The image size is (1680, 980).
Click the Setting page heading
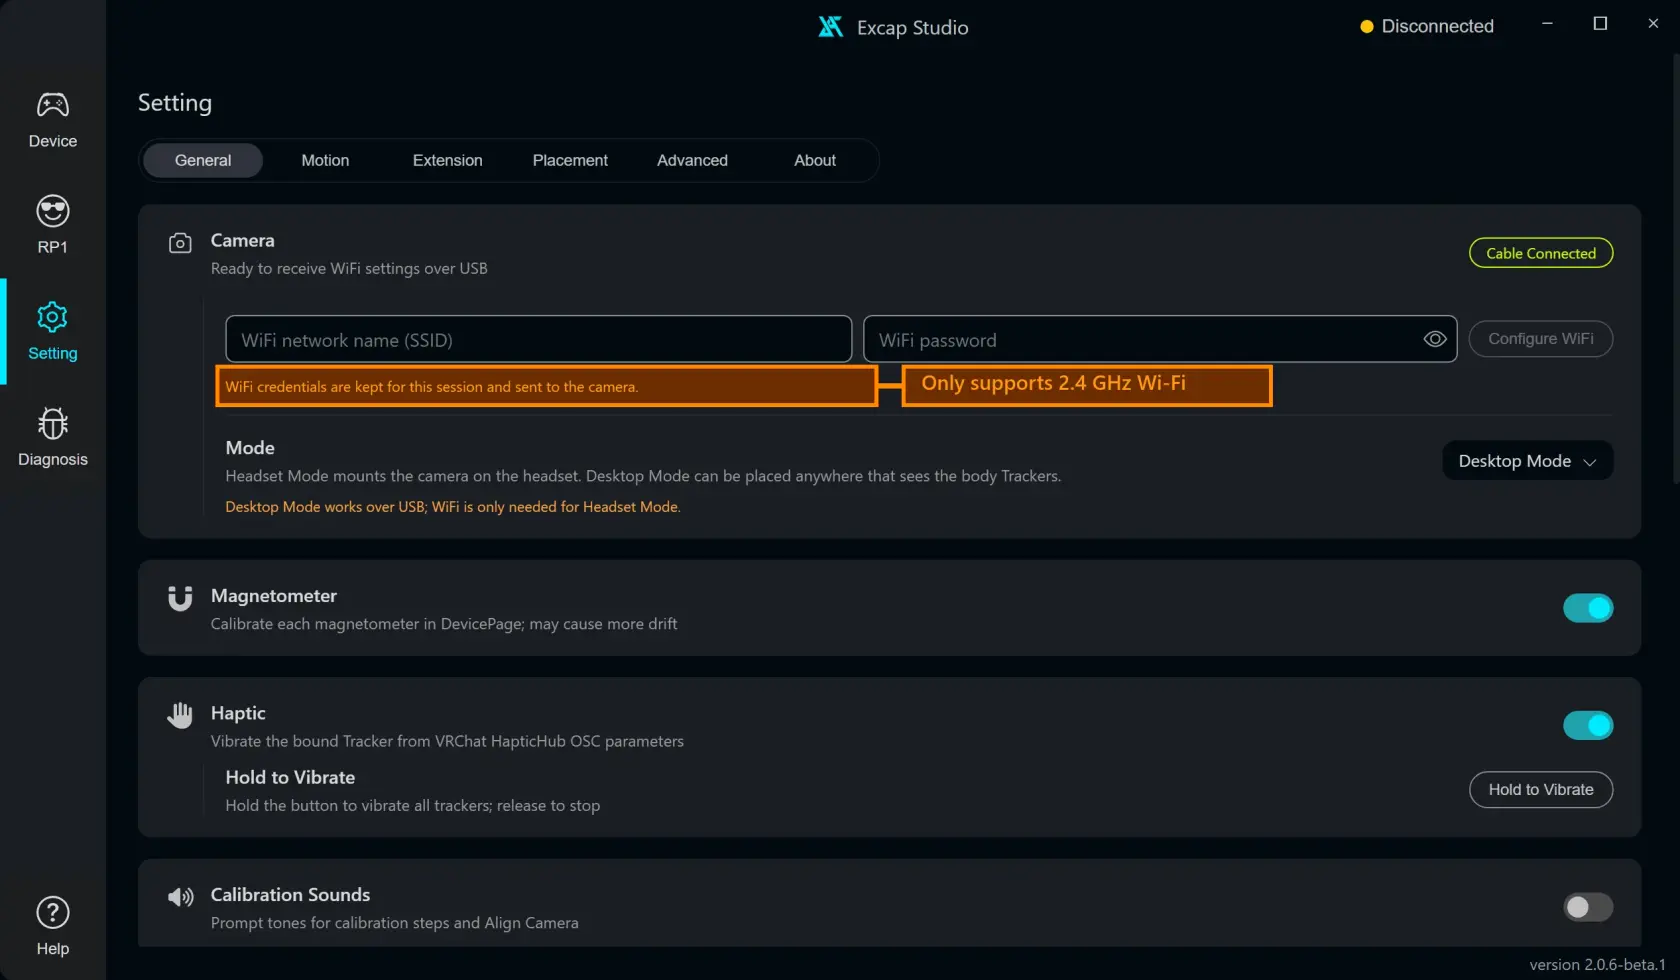pyautogui.click(x=175, y=103)
